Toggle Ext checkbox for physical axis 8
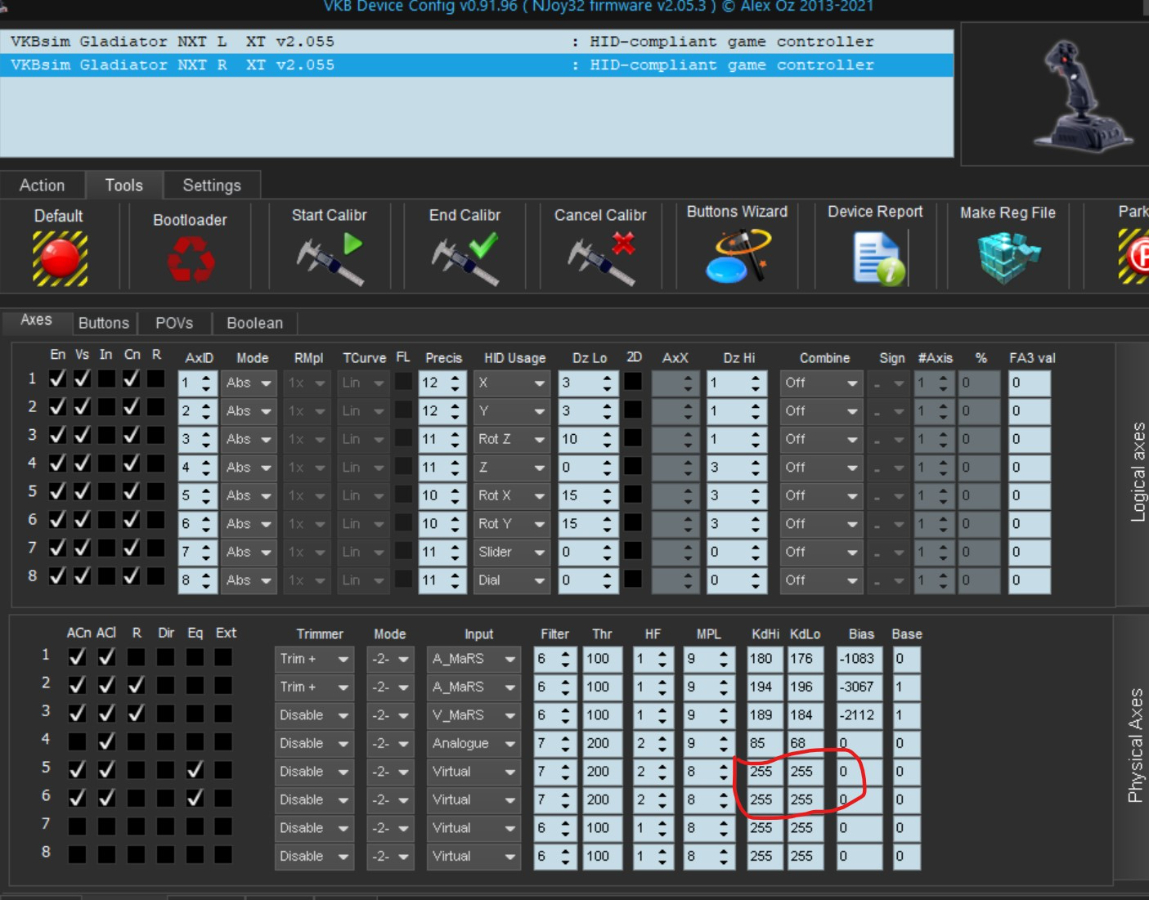Image resolution: width=1149 pixels, height=900 pixels. [x=223, y=855]
